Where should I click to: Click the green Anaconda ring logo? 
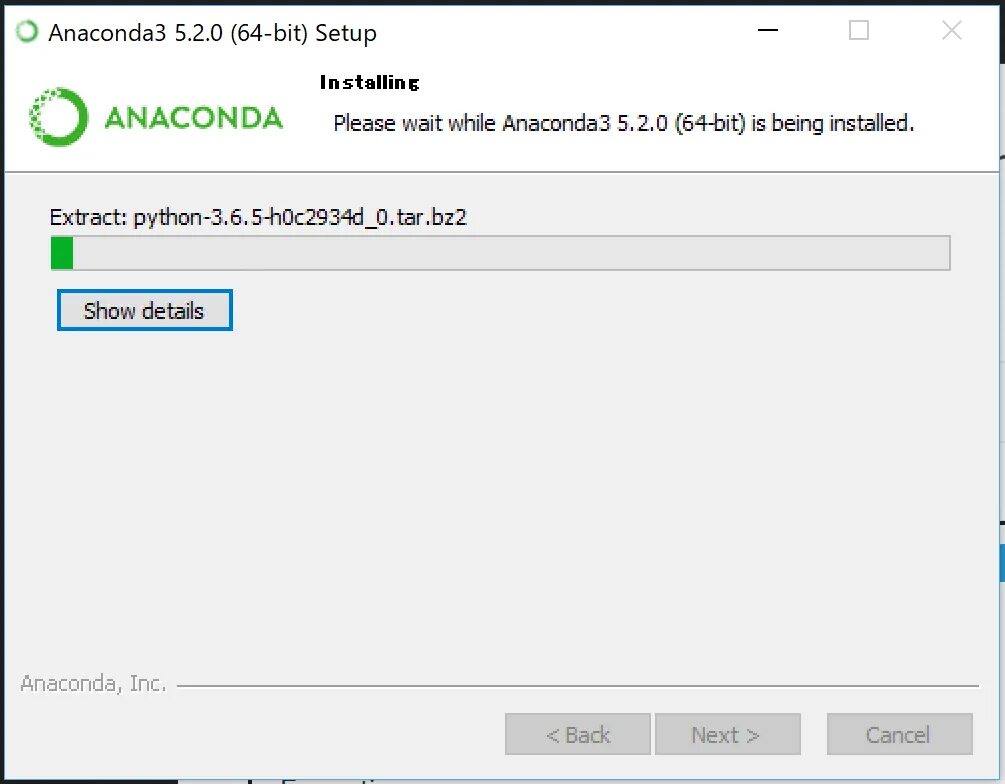[x=58, y=117]
